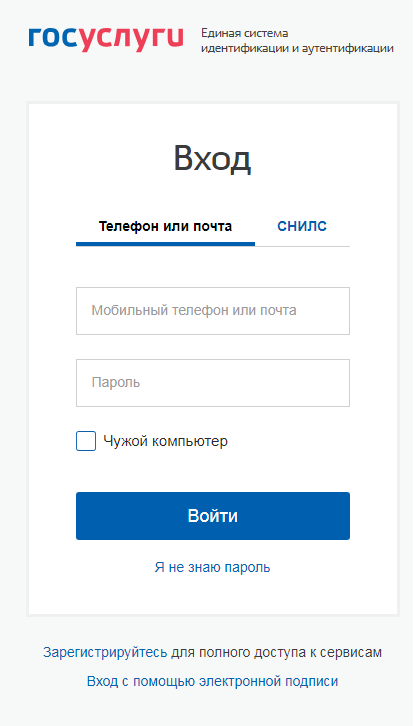Viewport: 414px width, 726px height.
Task: Click the blue underline beneath the active tab
Action: click(165, 244)
